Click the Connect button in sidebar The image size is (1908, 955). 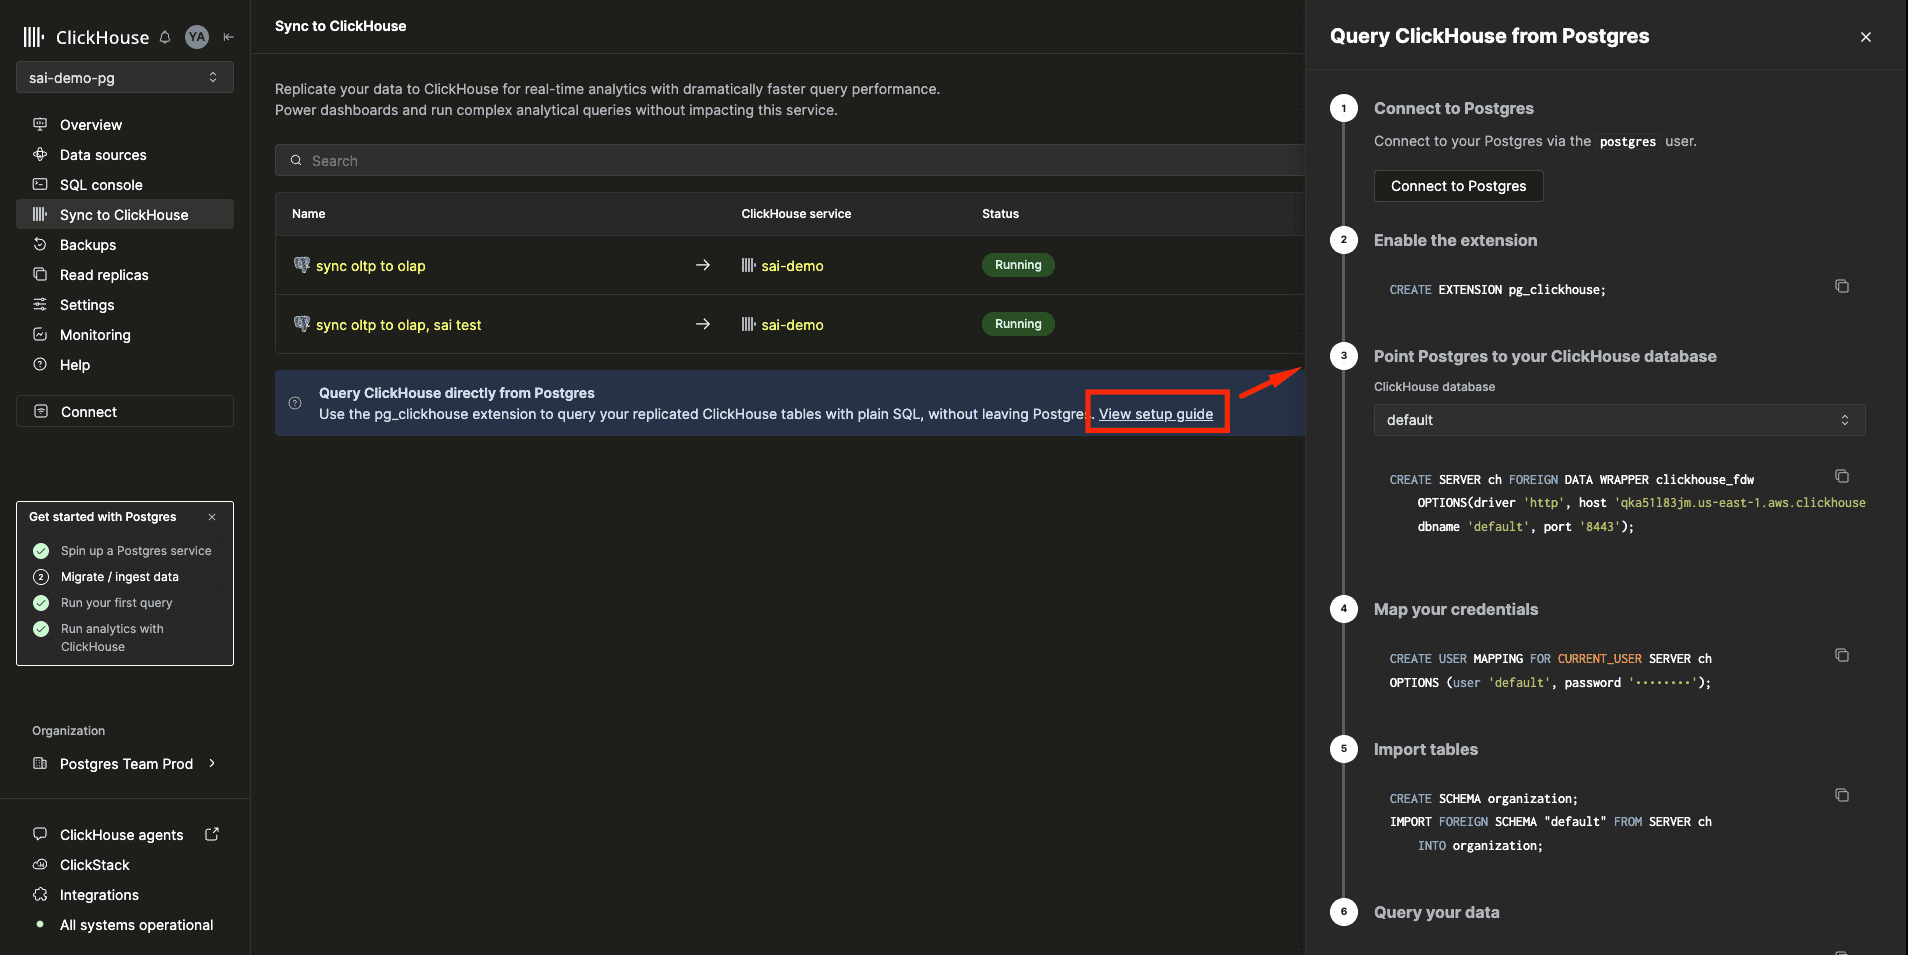coord(125,412)
